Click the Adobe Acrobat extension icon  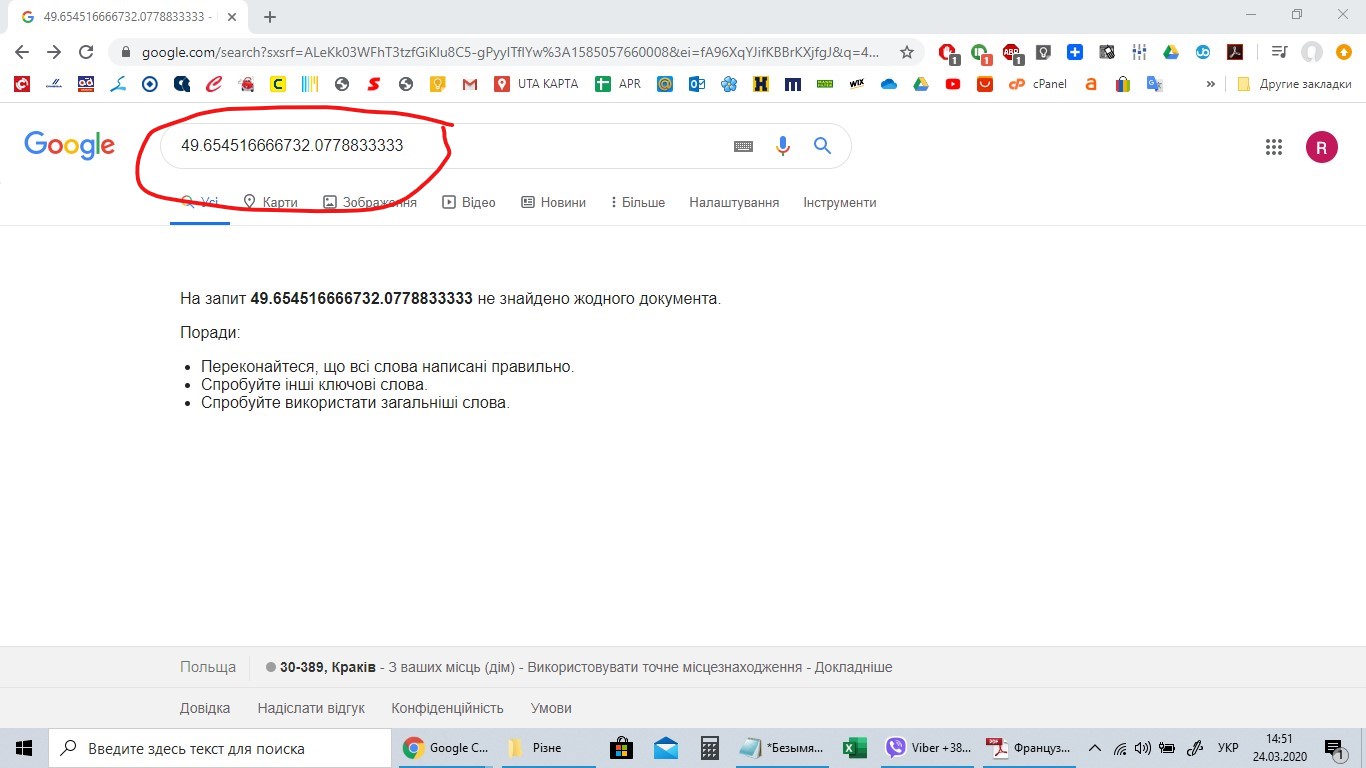pos(1234,52)
